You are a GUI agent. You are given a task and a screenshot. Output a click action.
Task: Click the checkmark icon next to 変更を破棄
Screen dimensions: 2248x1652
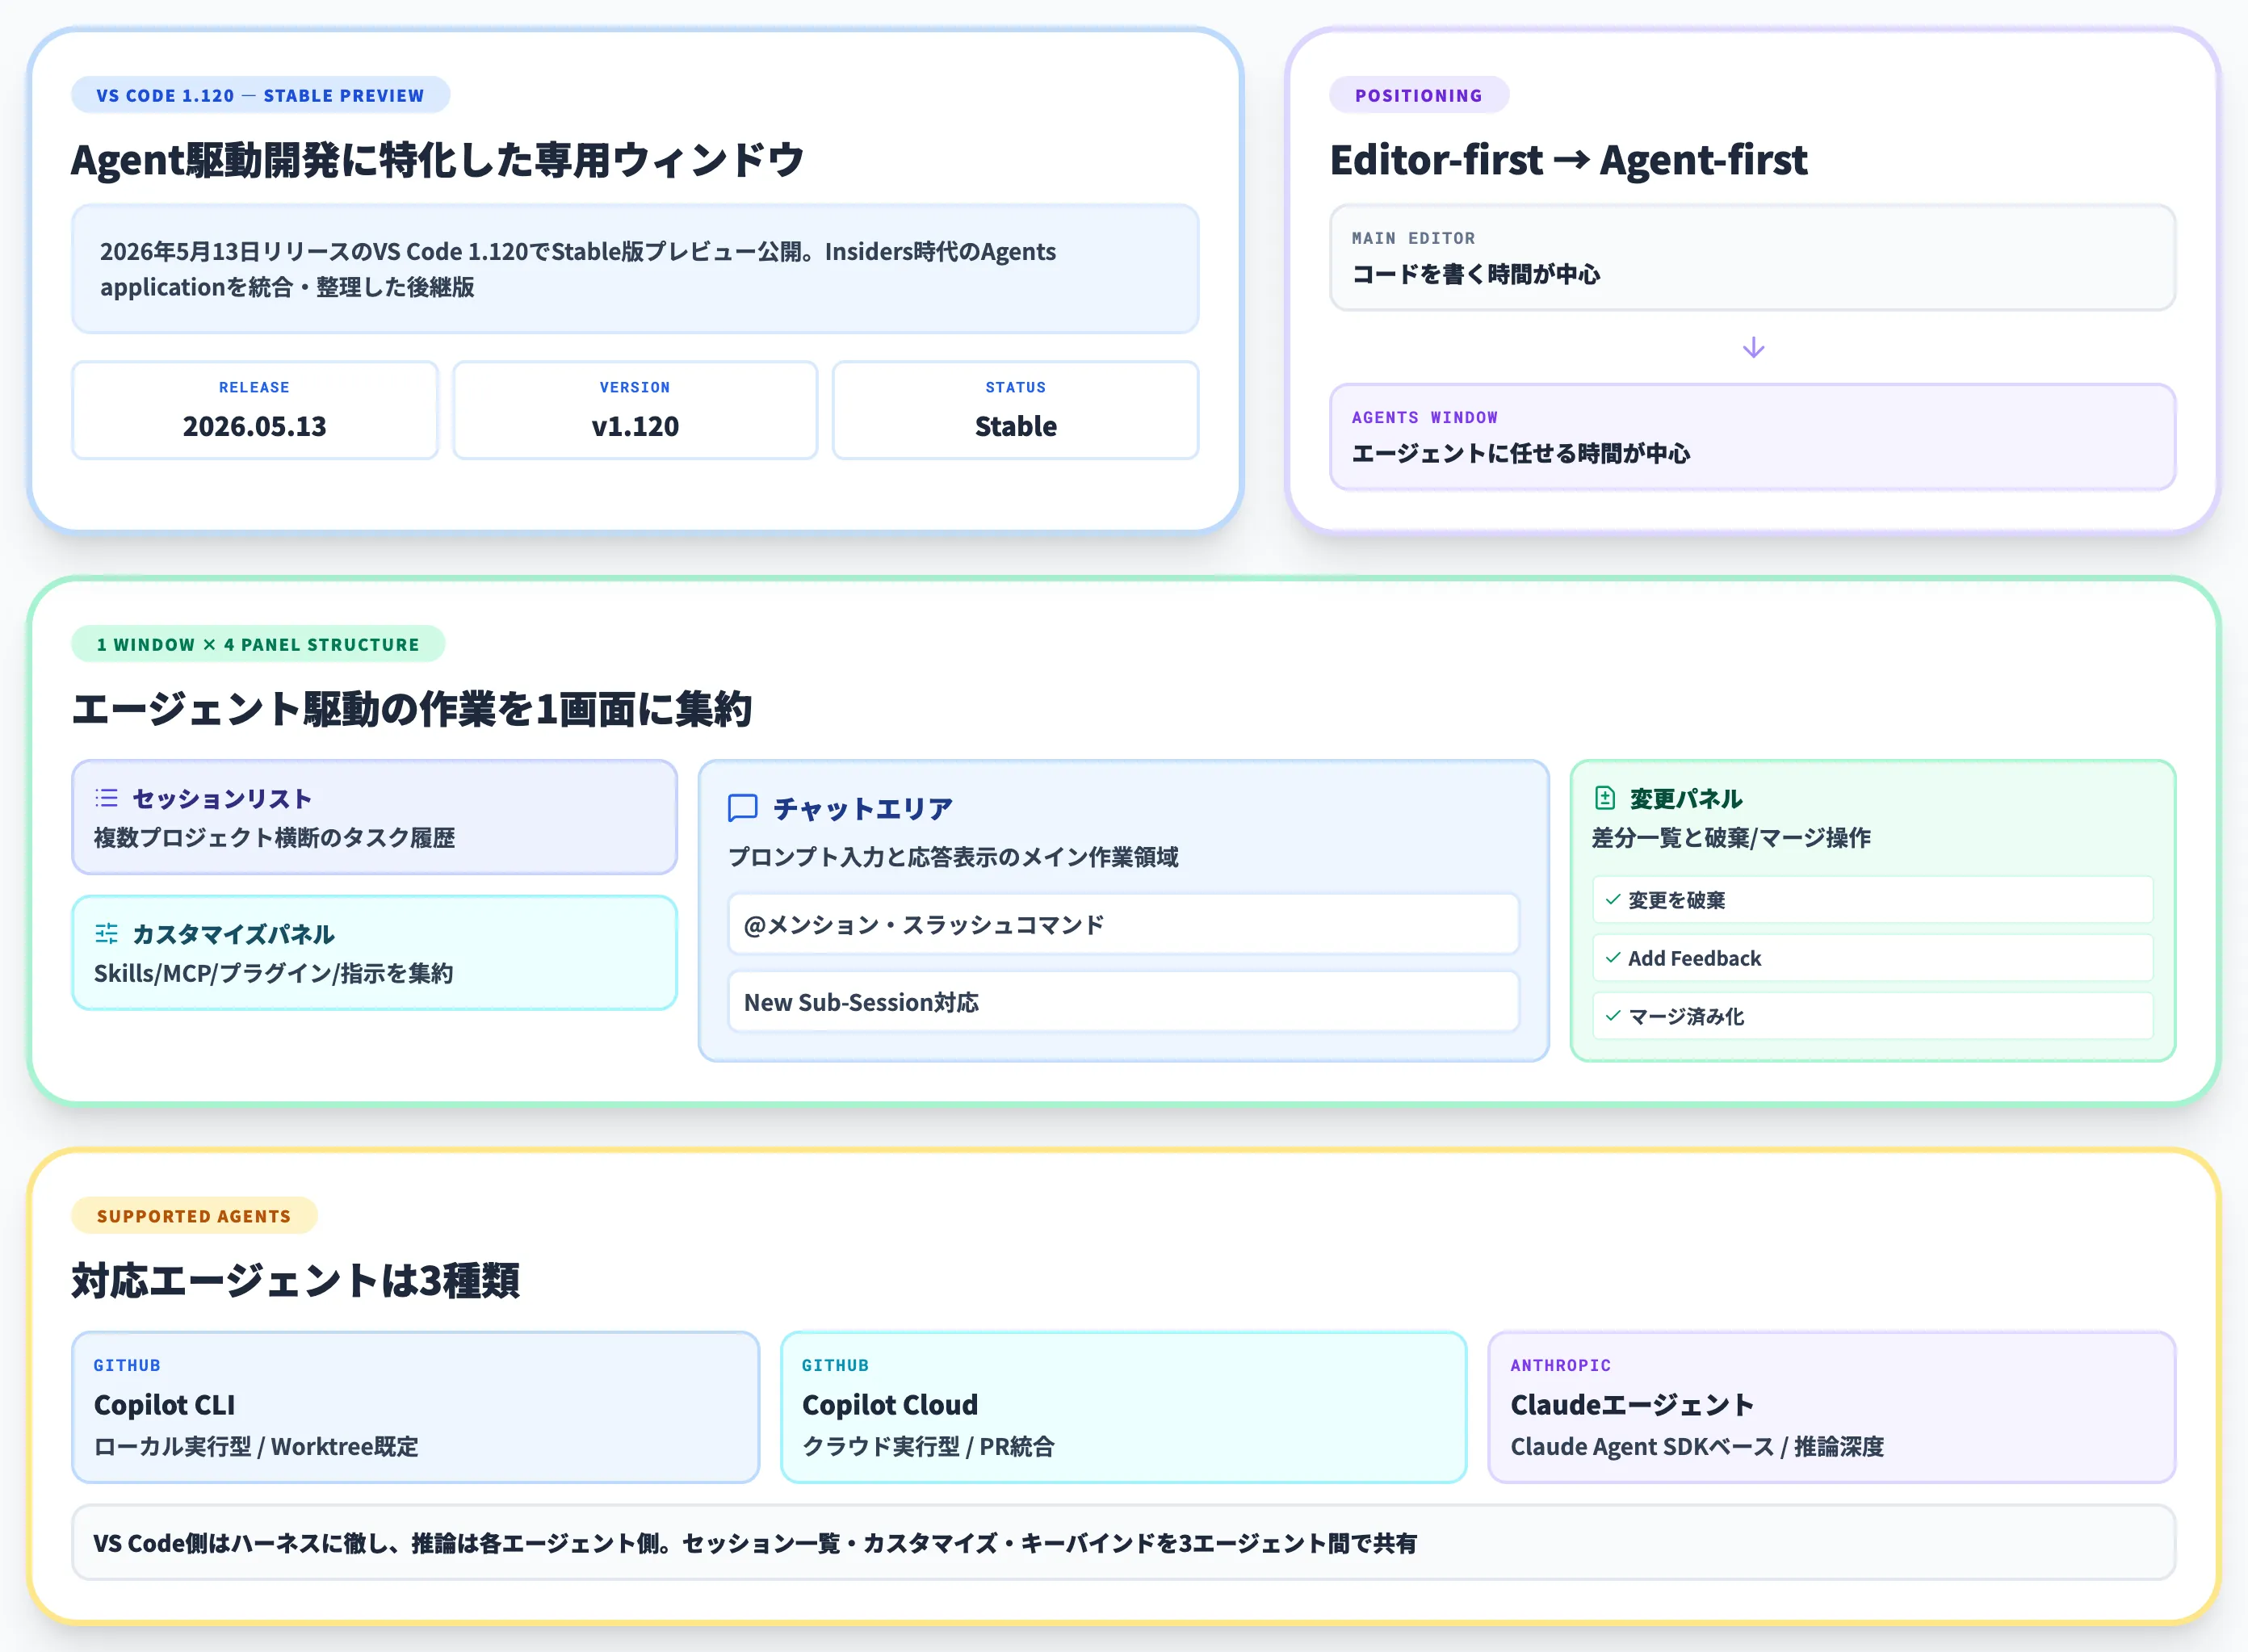1613,900
